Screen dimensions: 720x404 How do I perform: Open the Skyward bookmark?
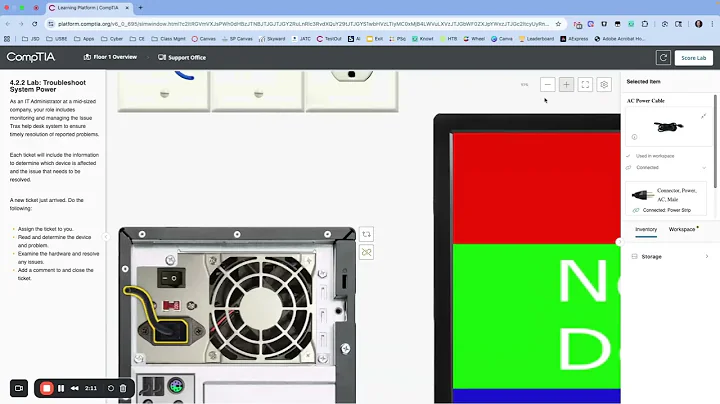(x=272, y=39)
